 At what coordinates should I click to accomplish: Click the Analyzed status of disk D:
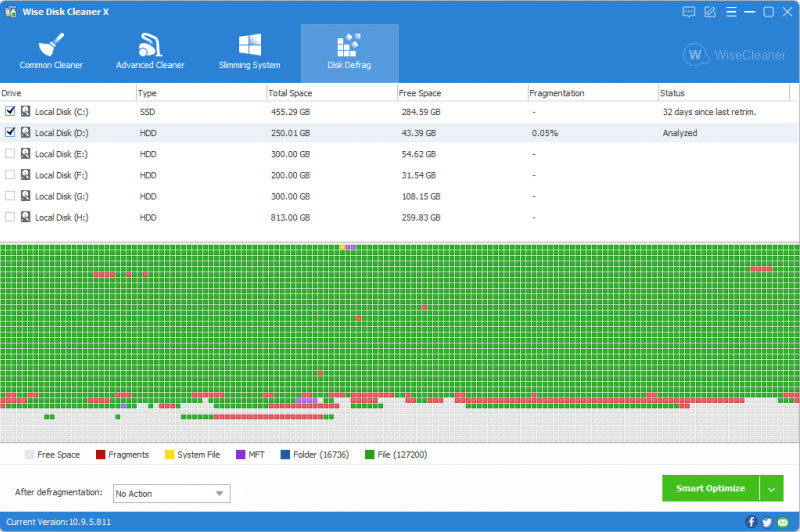(680, 133)
